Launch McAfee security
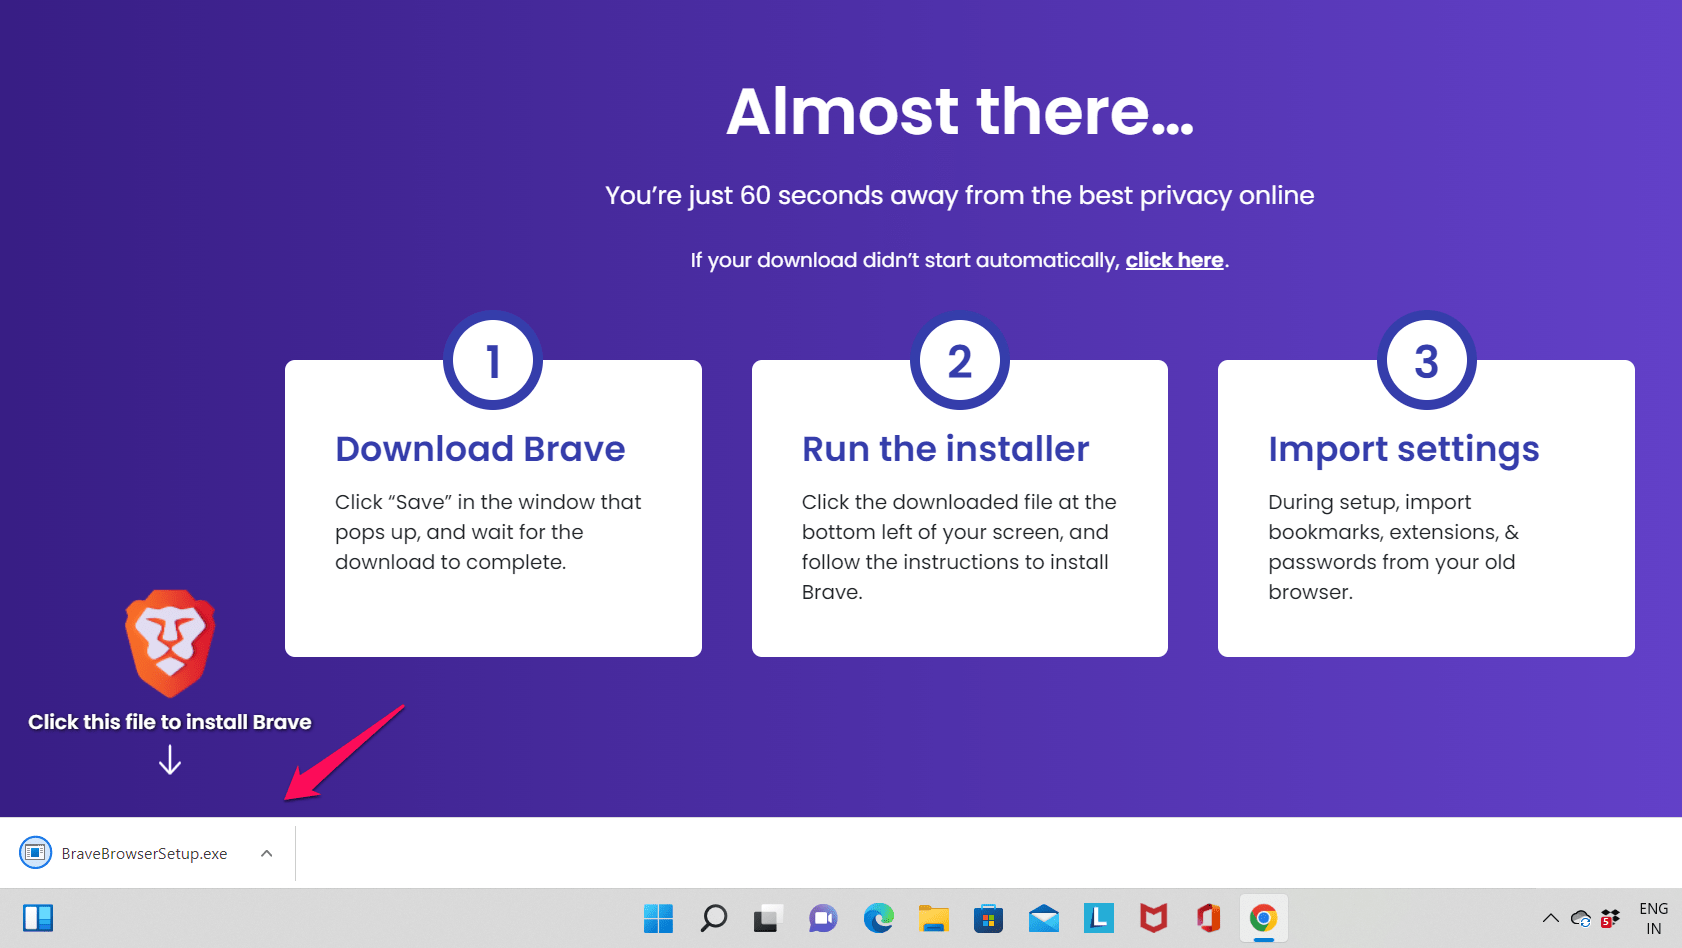1682x948 pixels. coord(1152,918)
